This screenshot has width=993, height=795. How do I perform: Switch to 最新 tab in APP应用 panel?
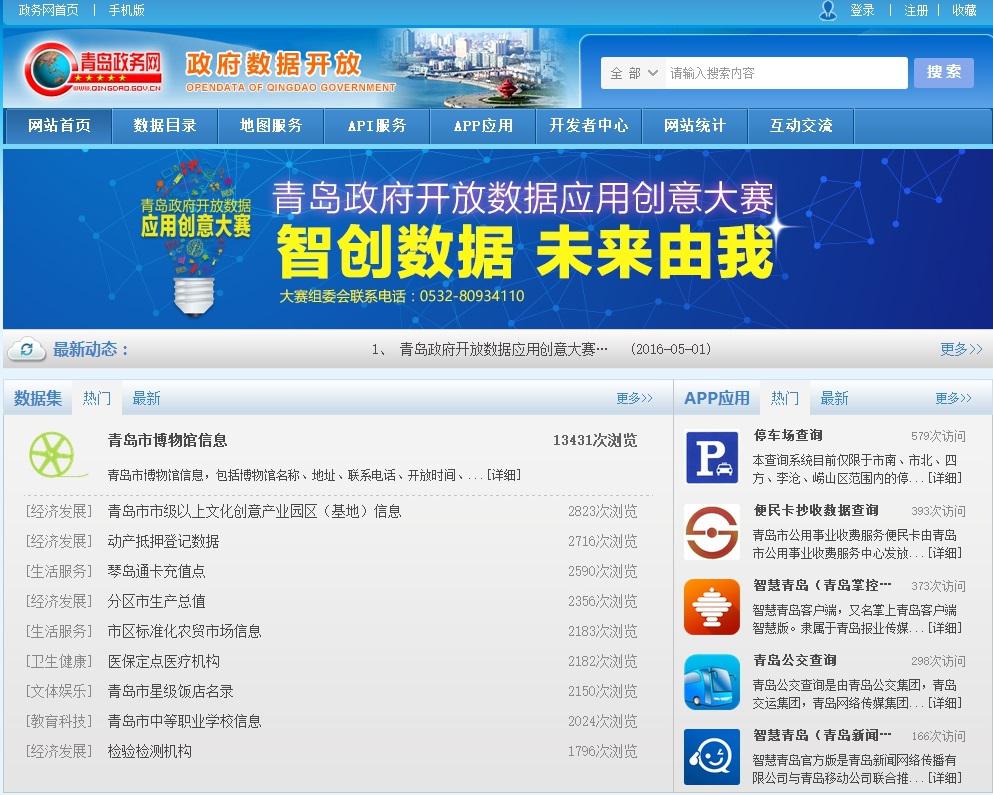click(834, 398)
